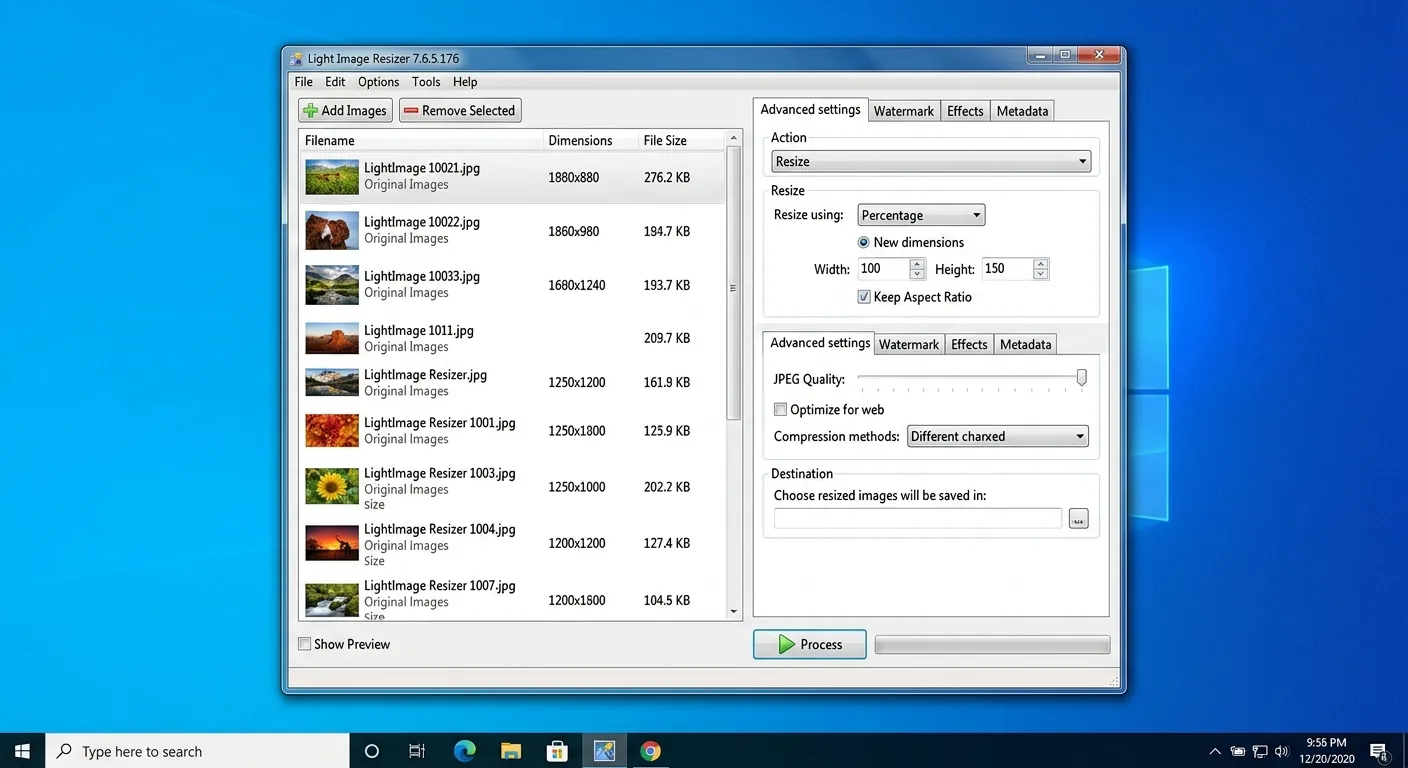This screenshot has height=768, width=1408.
Task: Launch Google Chrome from the taskbar
Action: coord(650,751)
